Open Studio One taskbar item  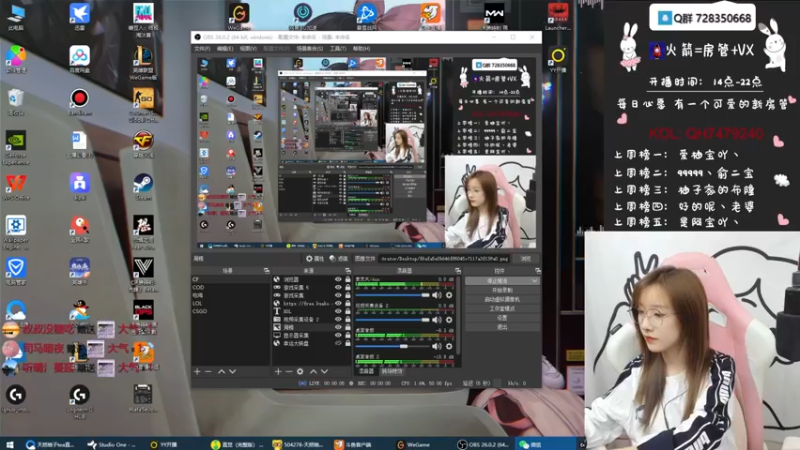click(x=111, y=444)
